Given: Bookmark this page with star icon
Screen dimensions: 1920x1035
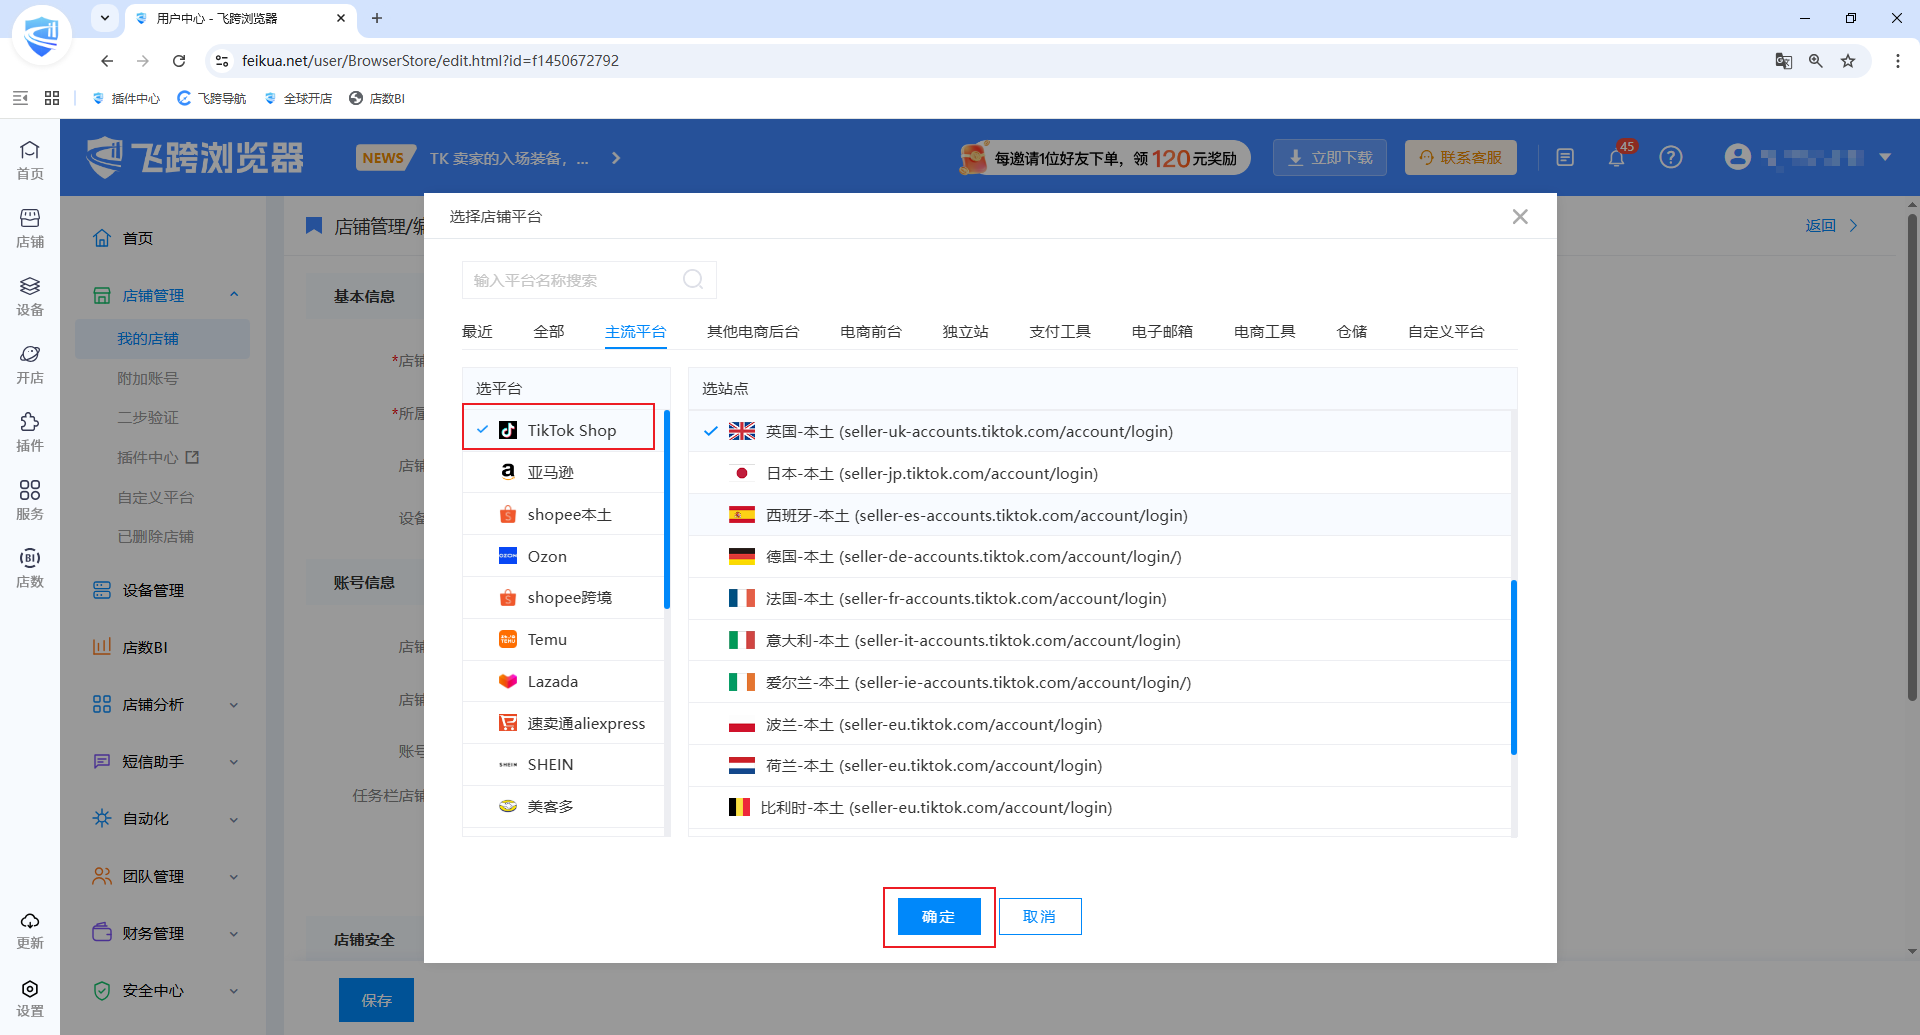Looking at the screenshot, I should point(1848,61).
